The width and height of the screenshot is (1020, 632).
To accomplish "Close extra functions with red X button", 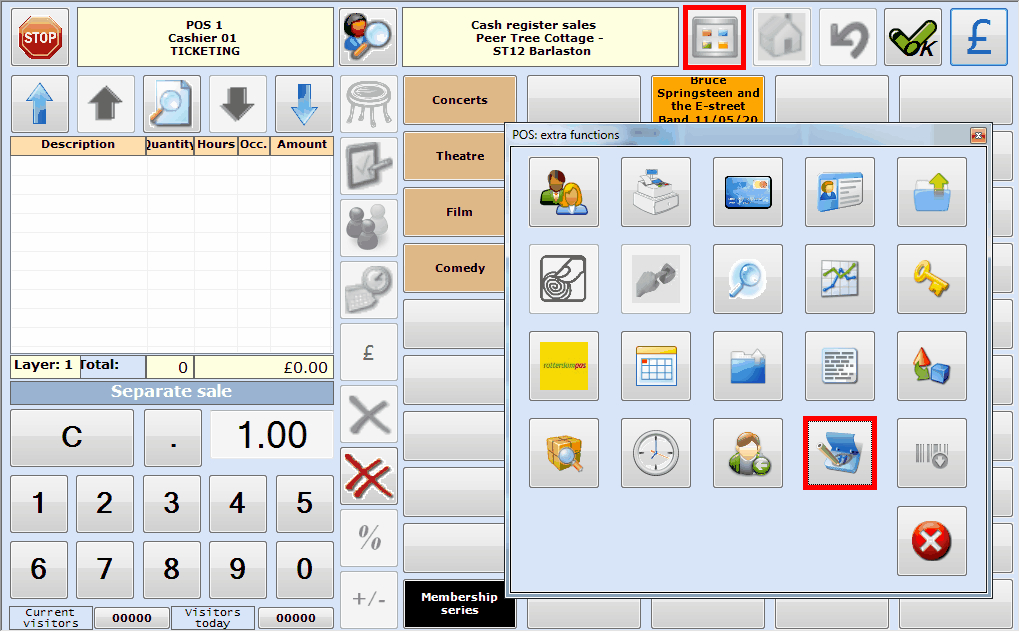I will click(x=932, y=541).
